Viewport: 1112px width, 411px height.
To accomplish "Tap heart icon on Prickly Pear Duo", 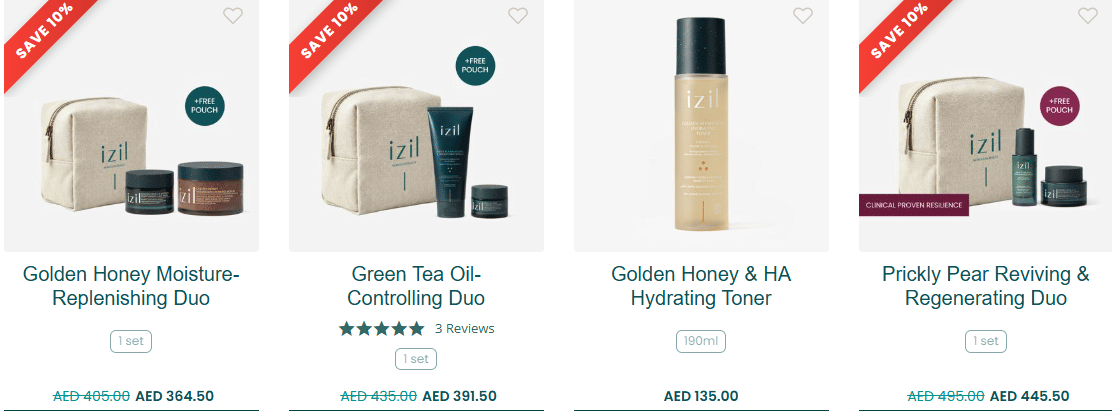I will (1088, 15).
